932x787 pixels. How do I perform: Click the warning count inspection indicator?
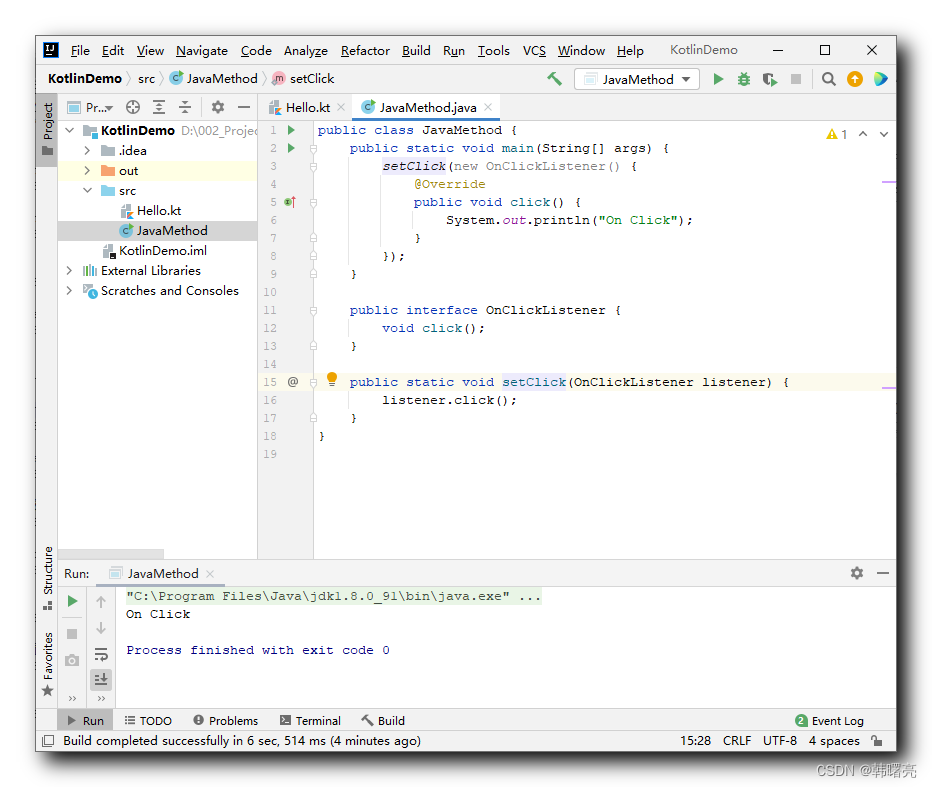tap(836, 134)
